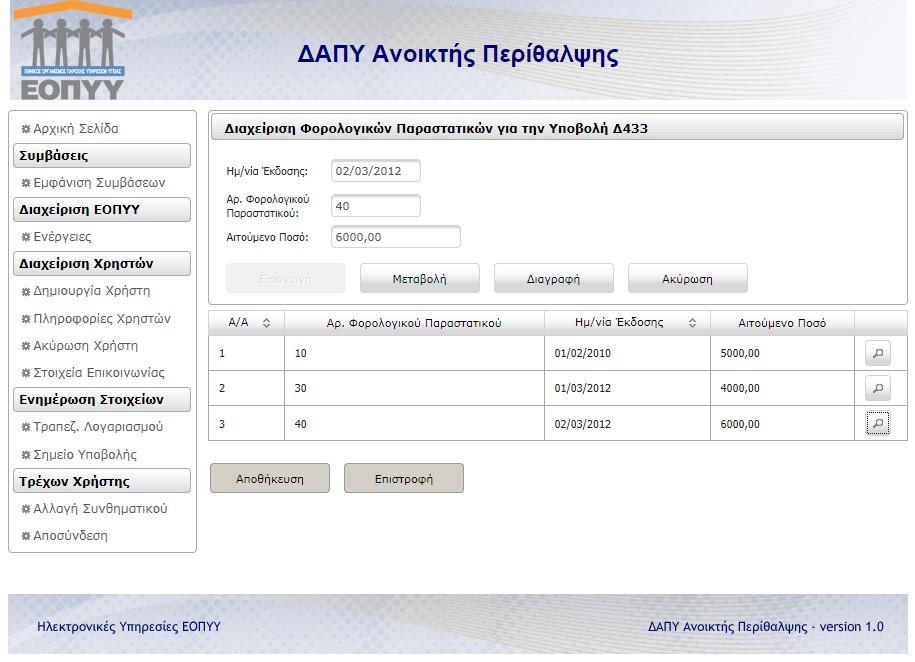The width and height of the screenshot is (915, 662).
Task: Select the Διαχείριση Χρηστών menu header
Action: [102, 264]
